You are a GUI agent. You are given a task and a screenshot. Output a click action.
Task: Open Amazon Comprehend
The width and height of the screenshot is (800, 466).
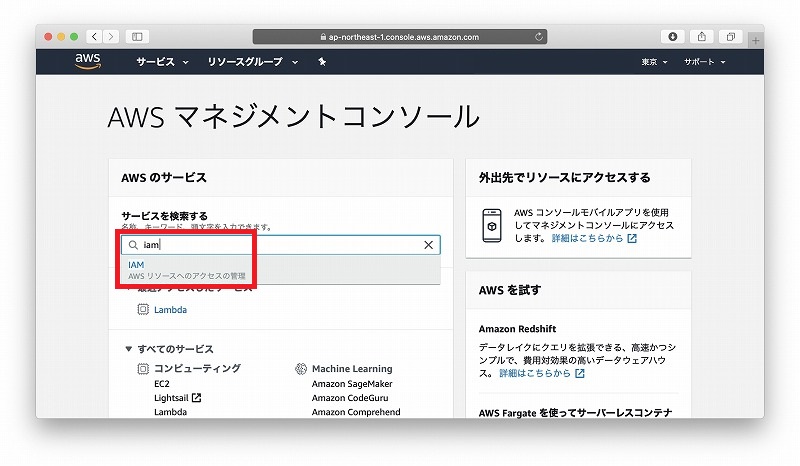tap(356, 412)
